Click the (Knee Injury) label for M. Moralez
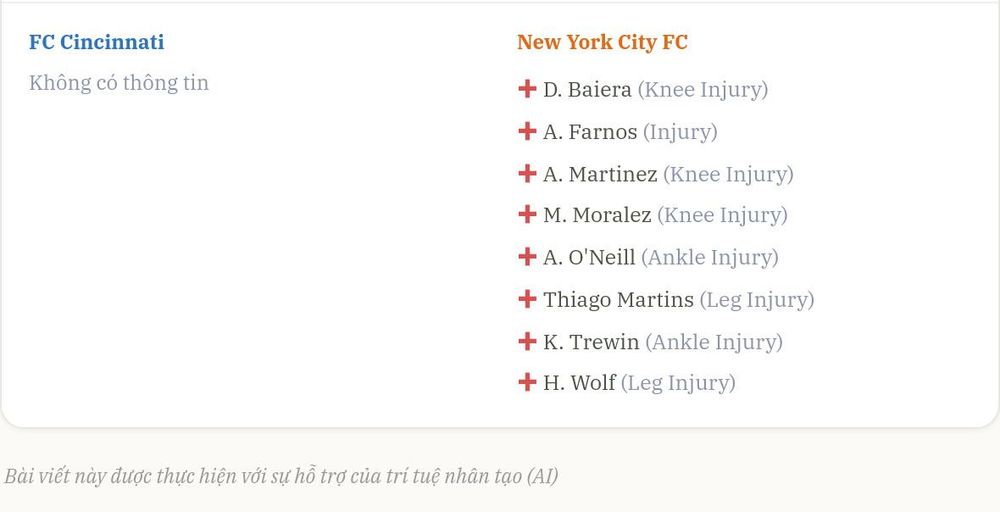The height and width of the screenshot is (512, 1000). click(x=722, y=216)
